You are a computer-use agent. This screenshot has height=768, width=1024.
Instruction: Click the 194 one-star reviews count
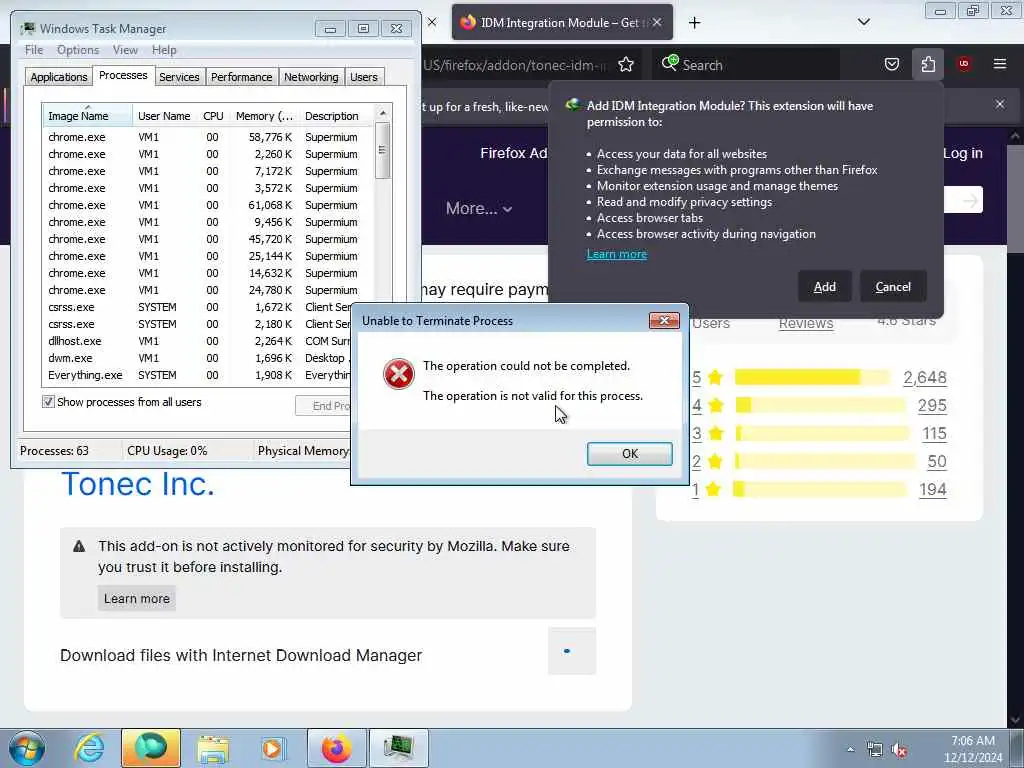(x=933, y=490)
